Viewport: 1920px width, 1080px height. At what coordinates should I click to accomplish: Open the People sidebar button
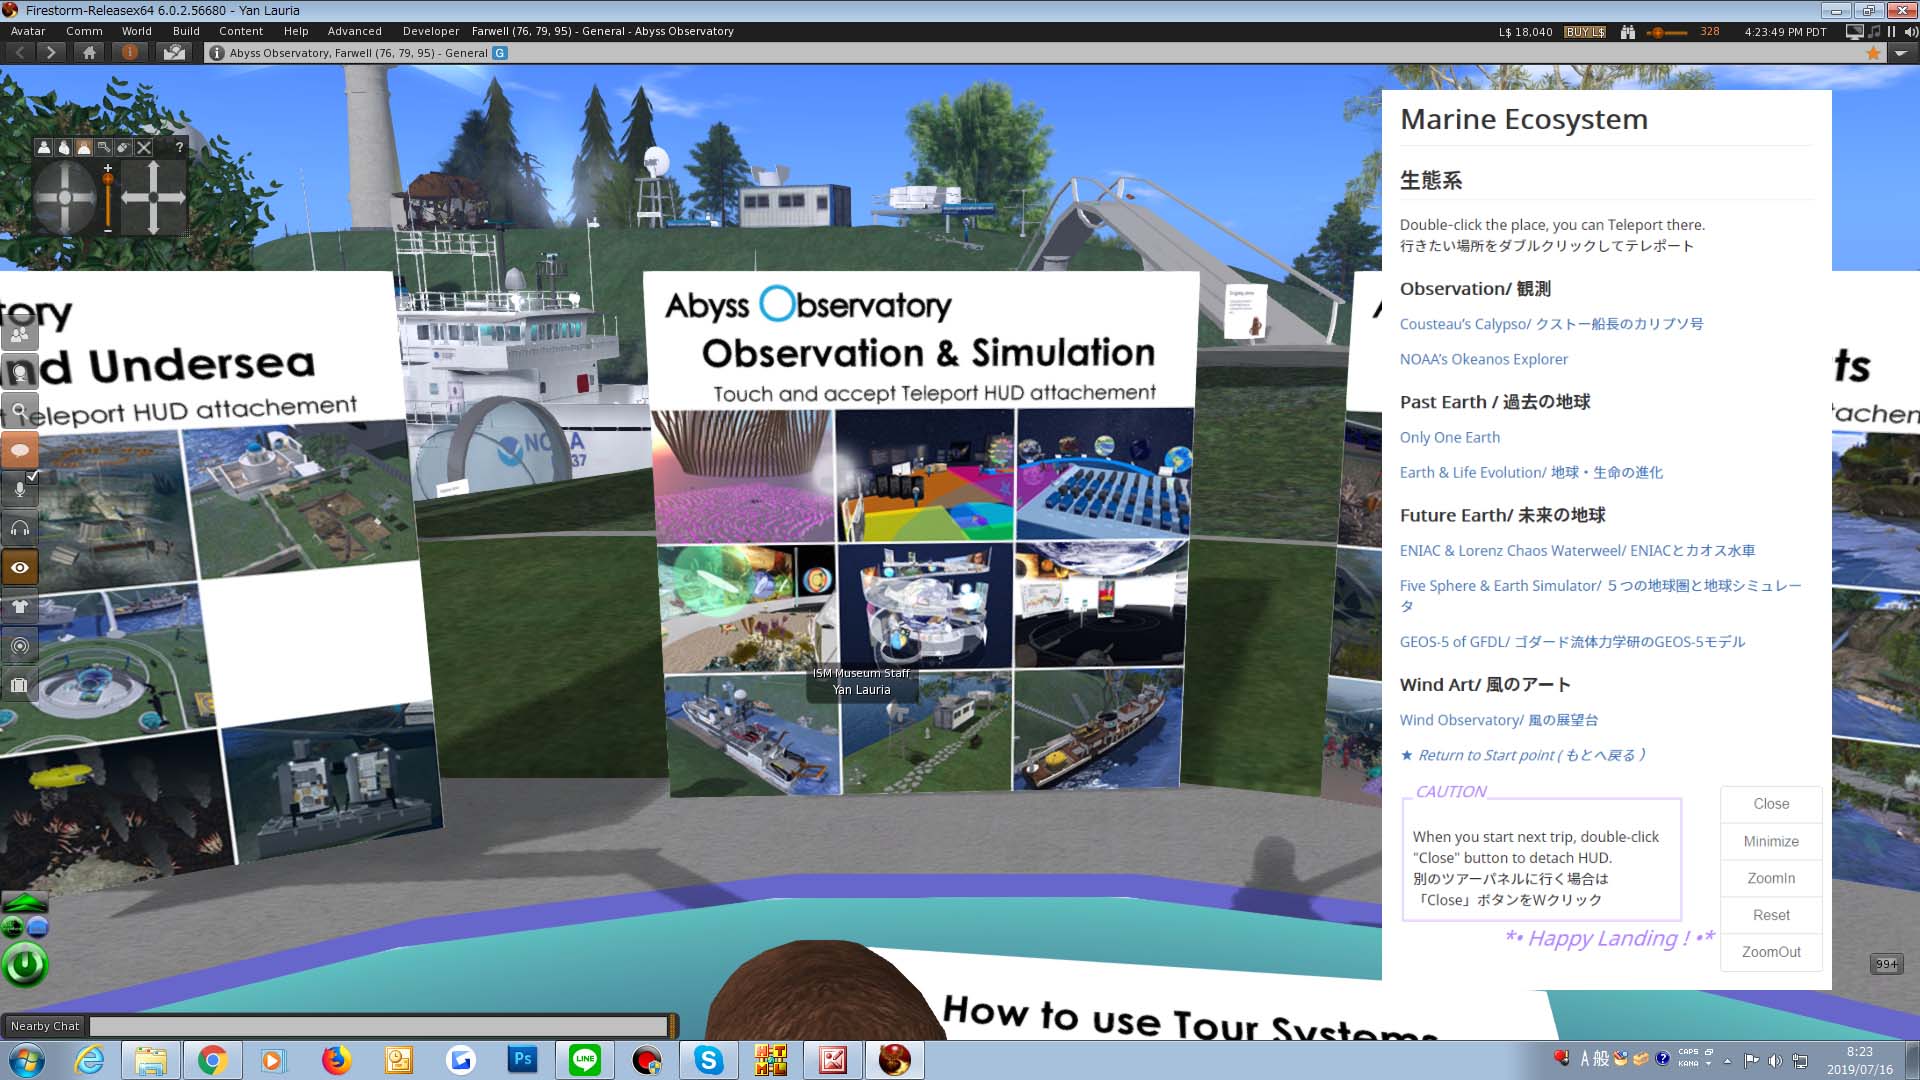click(19, 333)
